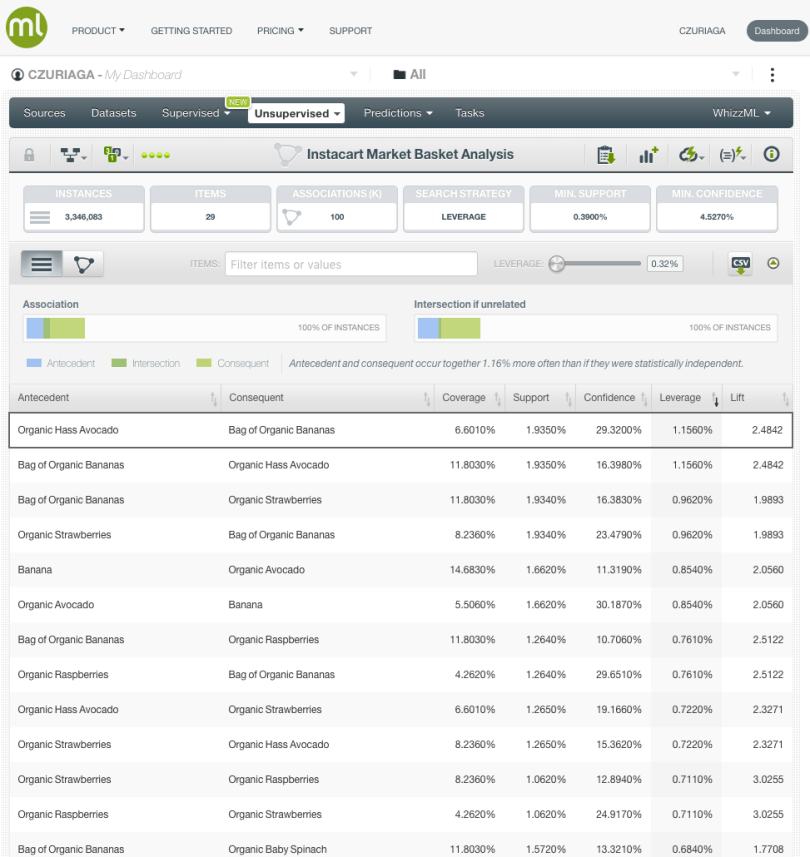Image resolution: width=810 pixels, height=857 pixels.
Task: Open the Unsupervised menu
Action: 296,113
